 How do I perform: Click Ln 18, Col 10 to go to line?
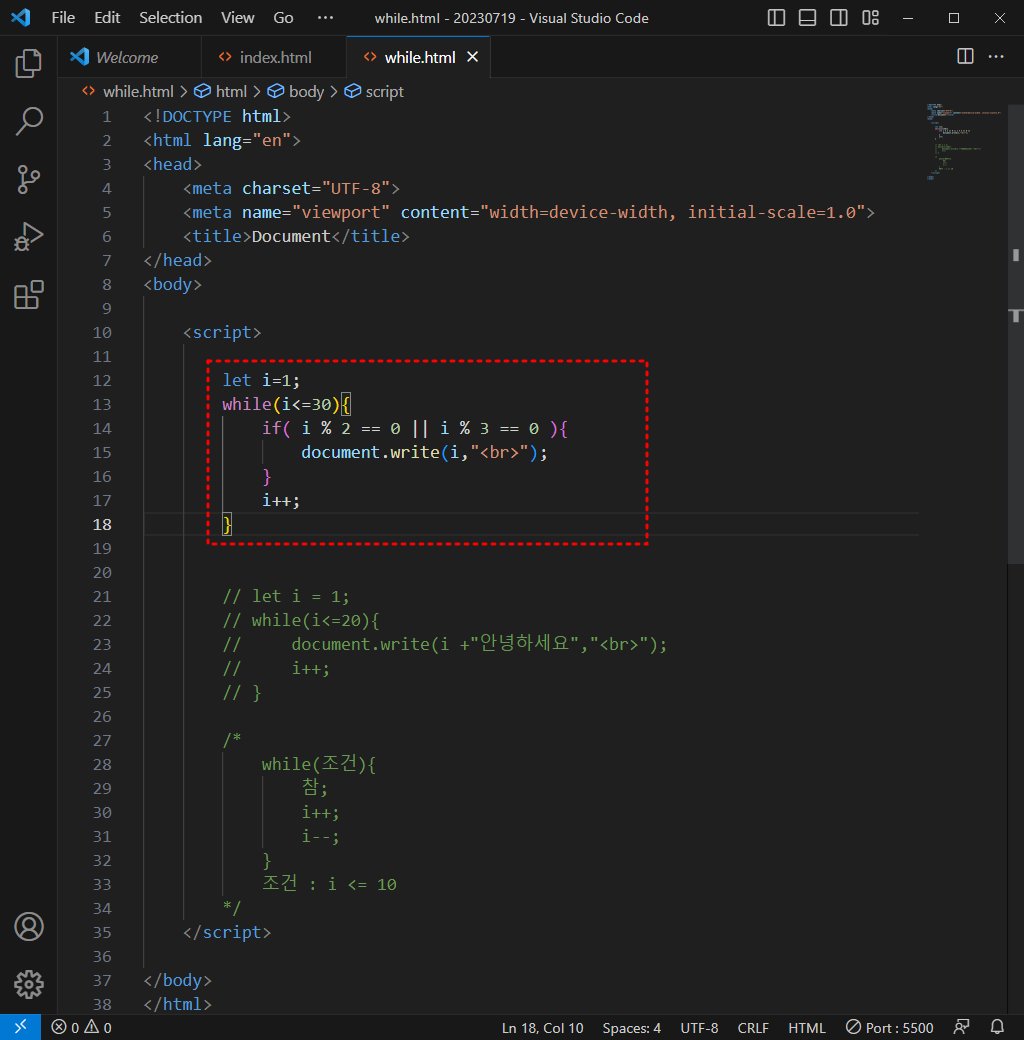pyautogui.click(x=543, y=1027)
